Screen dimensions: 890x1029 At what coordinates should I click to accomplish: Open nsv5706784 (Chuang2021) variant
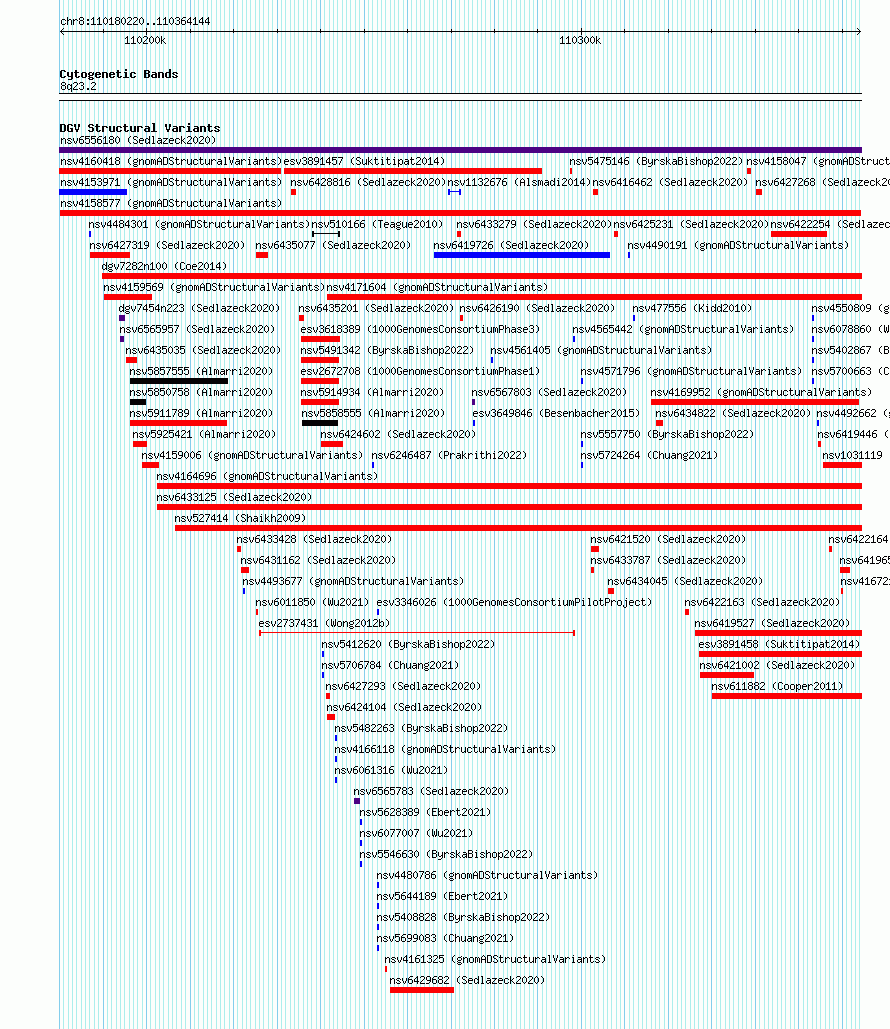point(390,665)
